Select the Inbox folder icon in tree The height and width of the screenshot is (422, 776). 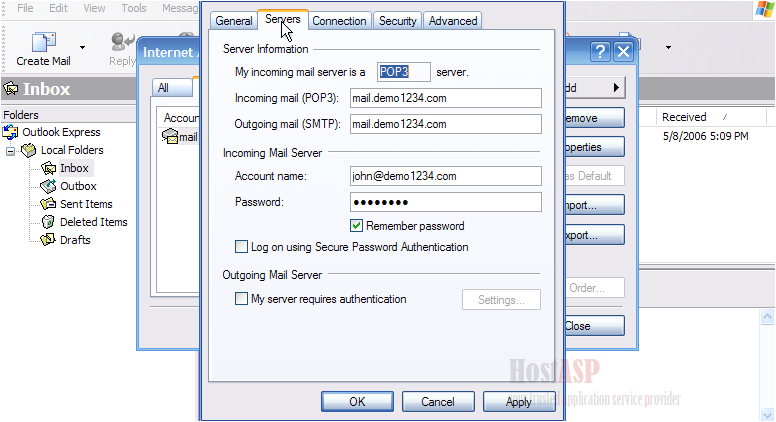[x=48, y=168]
